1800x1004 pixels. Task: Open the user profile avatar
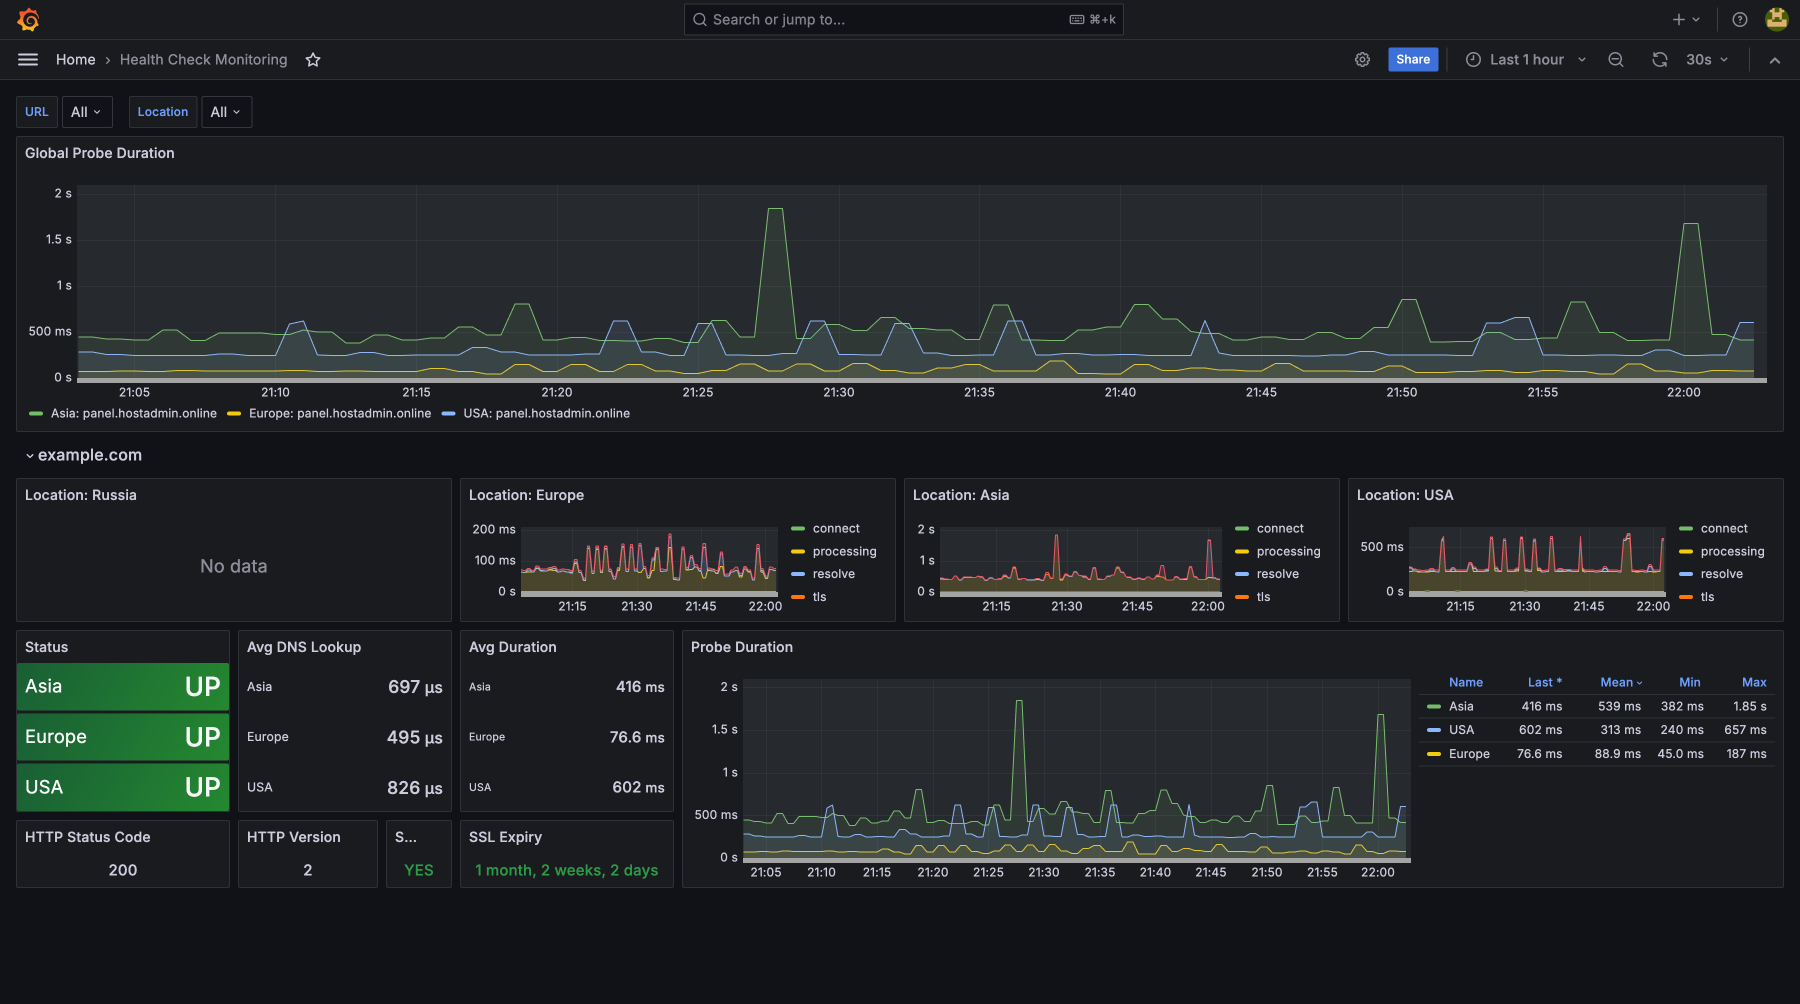[1776, 20]
